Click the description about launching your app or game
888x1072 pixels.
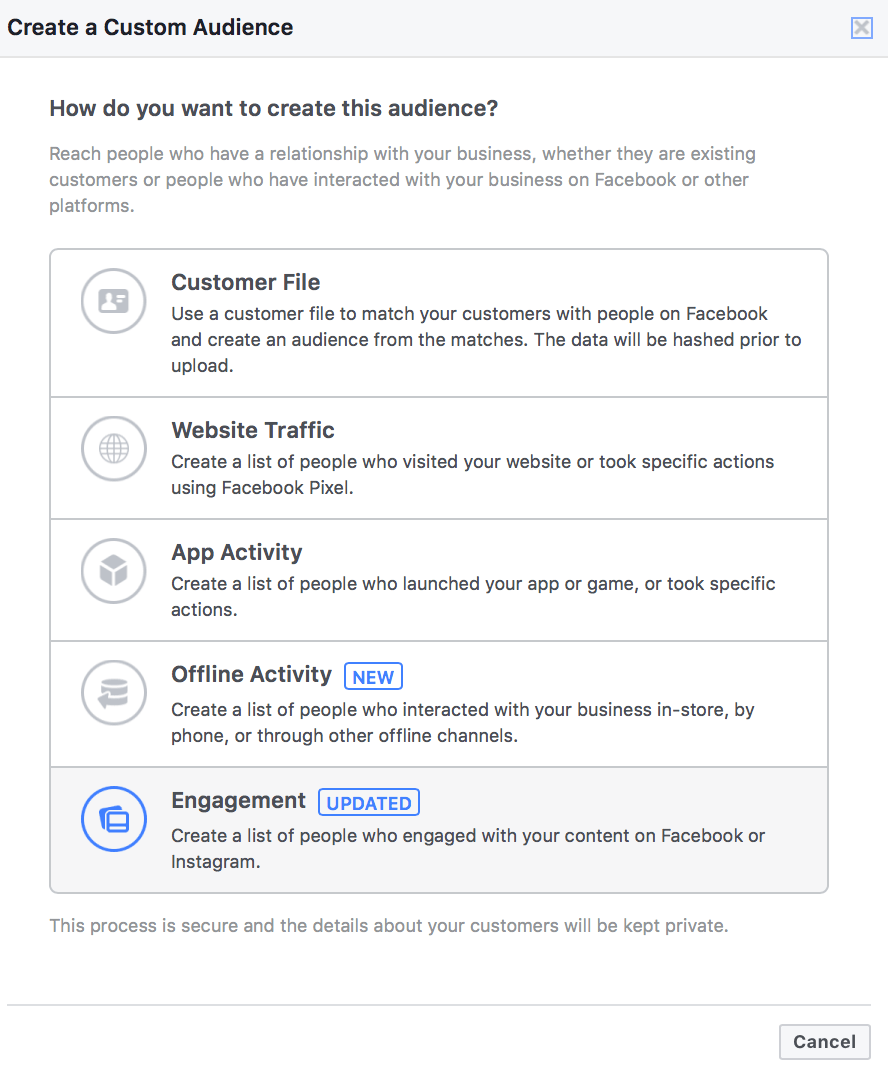tap(473, 596)
